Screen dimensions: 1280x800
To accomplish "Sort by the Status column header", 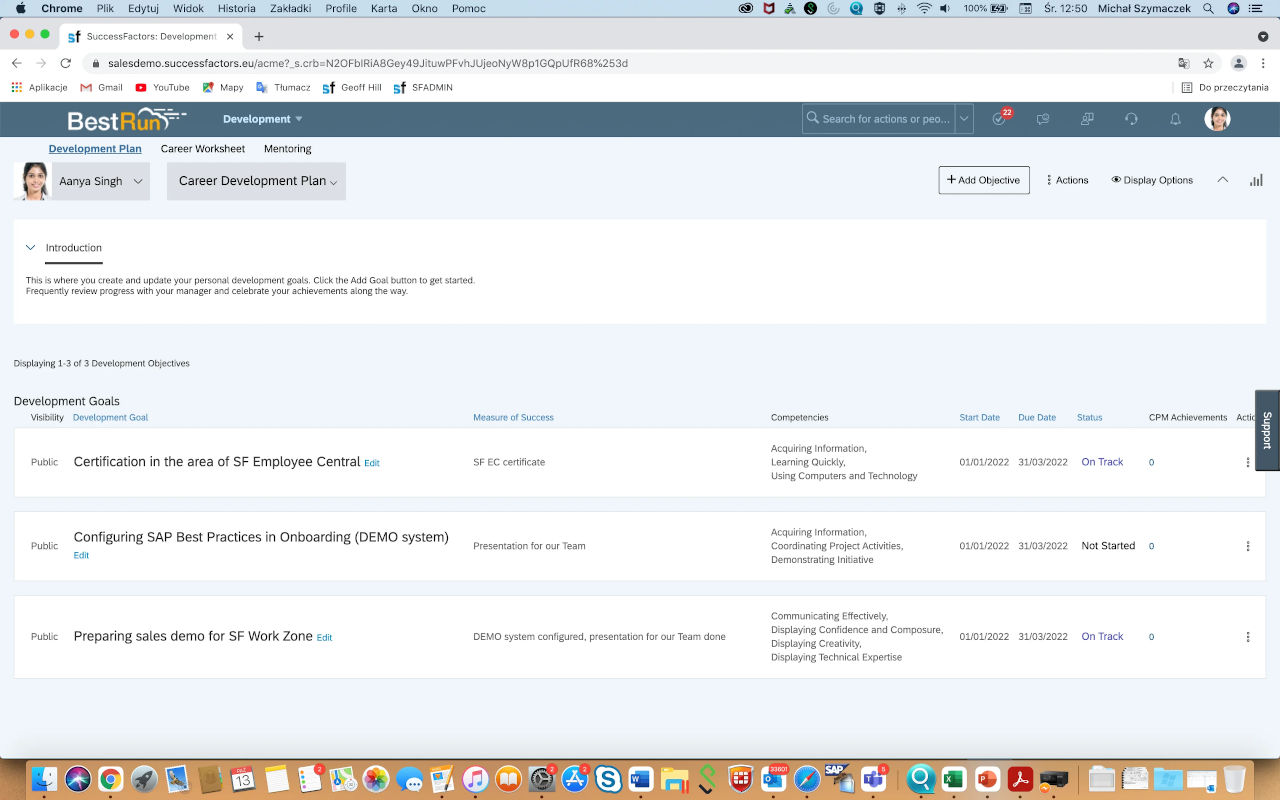I will coord(1089,417).
